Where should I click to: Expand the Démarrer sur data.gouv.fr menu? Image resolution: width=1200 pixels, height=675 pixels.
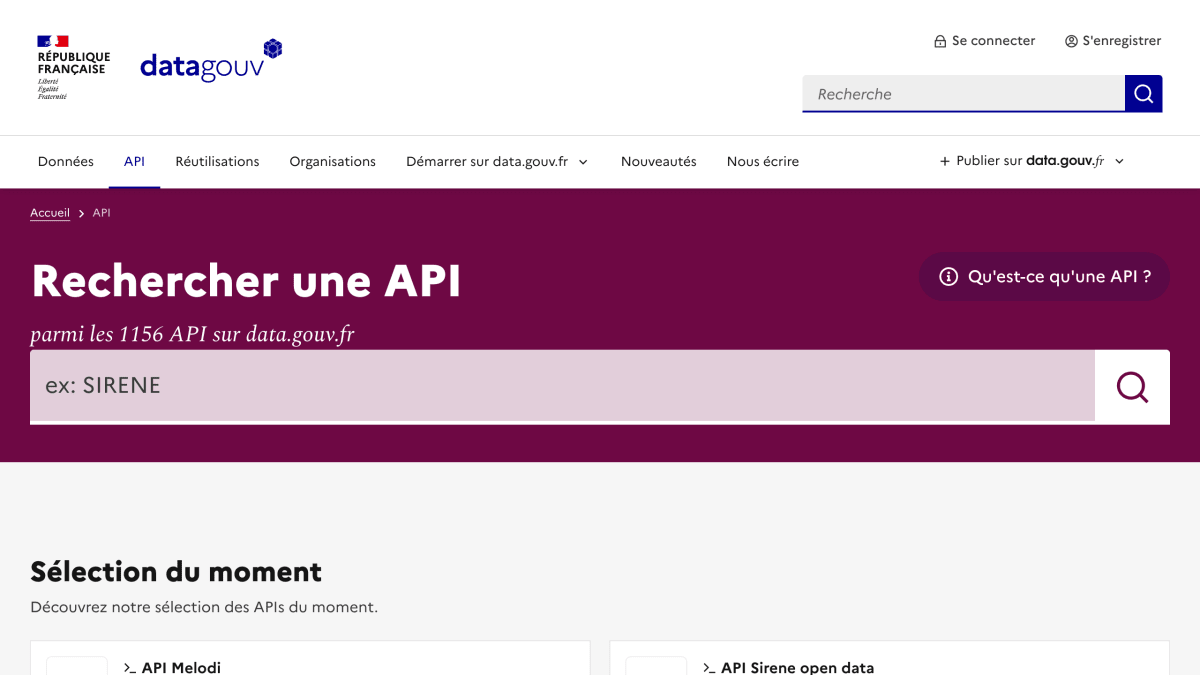[497, 161]
